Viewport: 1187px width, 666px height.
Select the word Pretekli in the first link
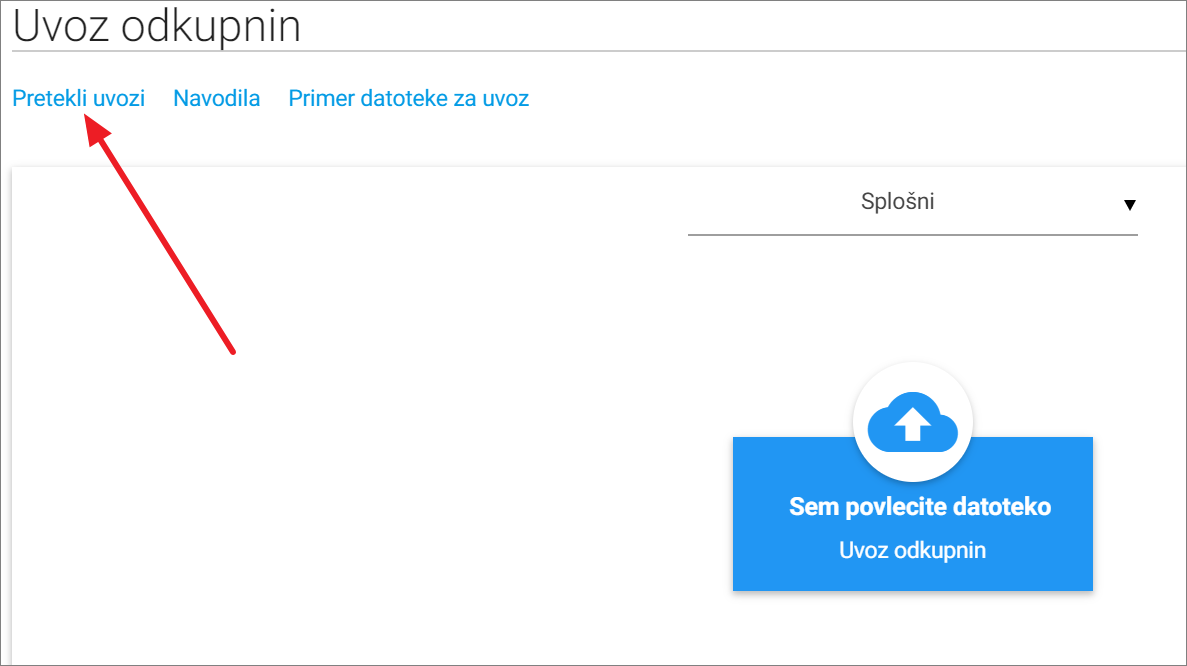(49, 98)
